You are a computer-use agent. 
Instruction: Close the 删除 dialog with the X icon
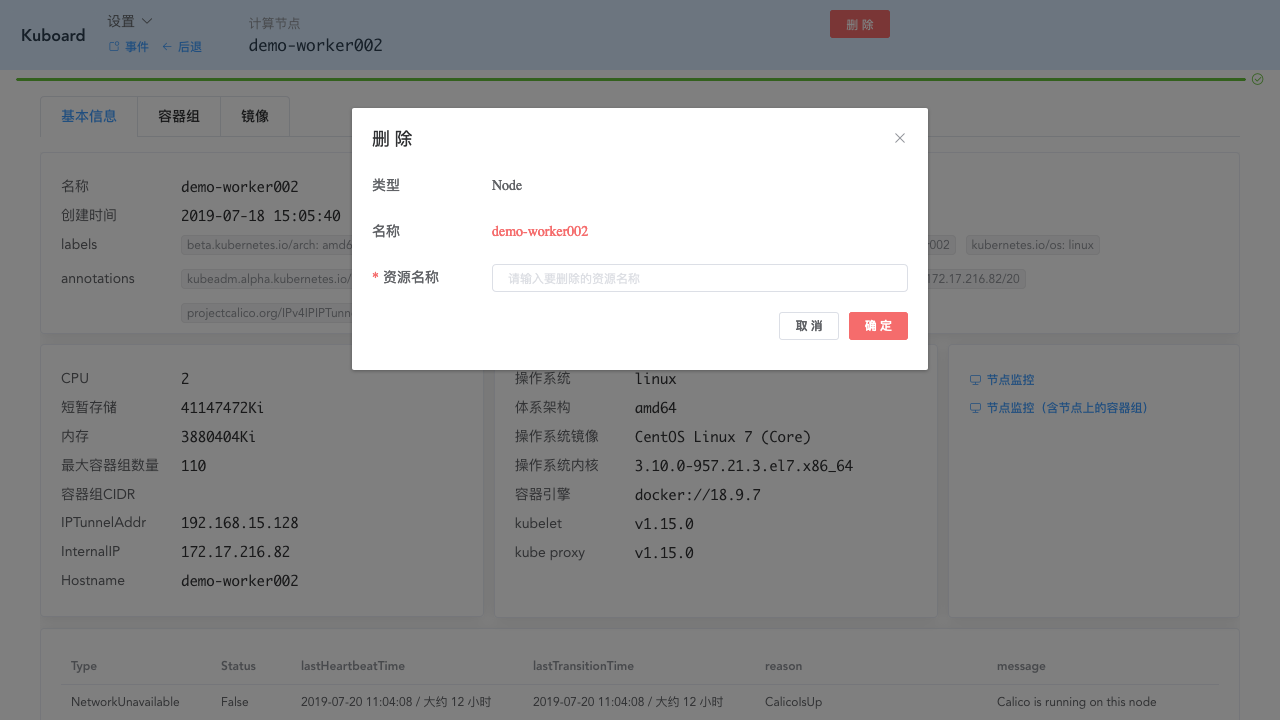pyautogui.click(x=899, y=138)
